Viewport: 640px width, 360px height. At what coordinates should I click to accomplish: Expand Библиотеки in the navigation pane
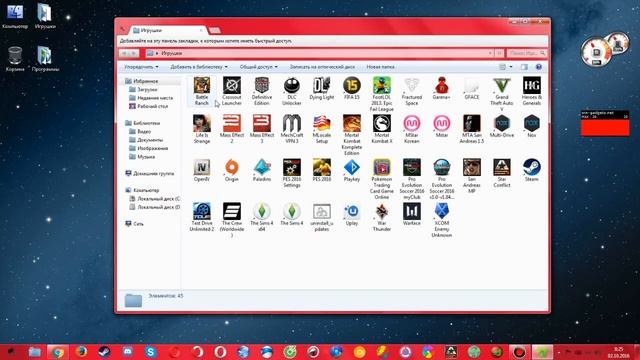142,123
